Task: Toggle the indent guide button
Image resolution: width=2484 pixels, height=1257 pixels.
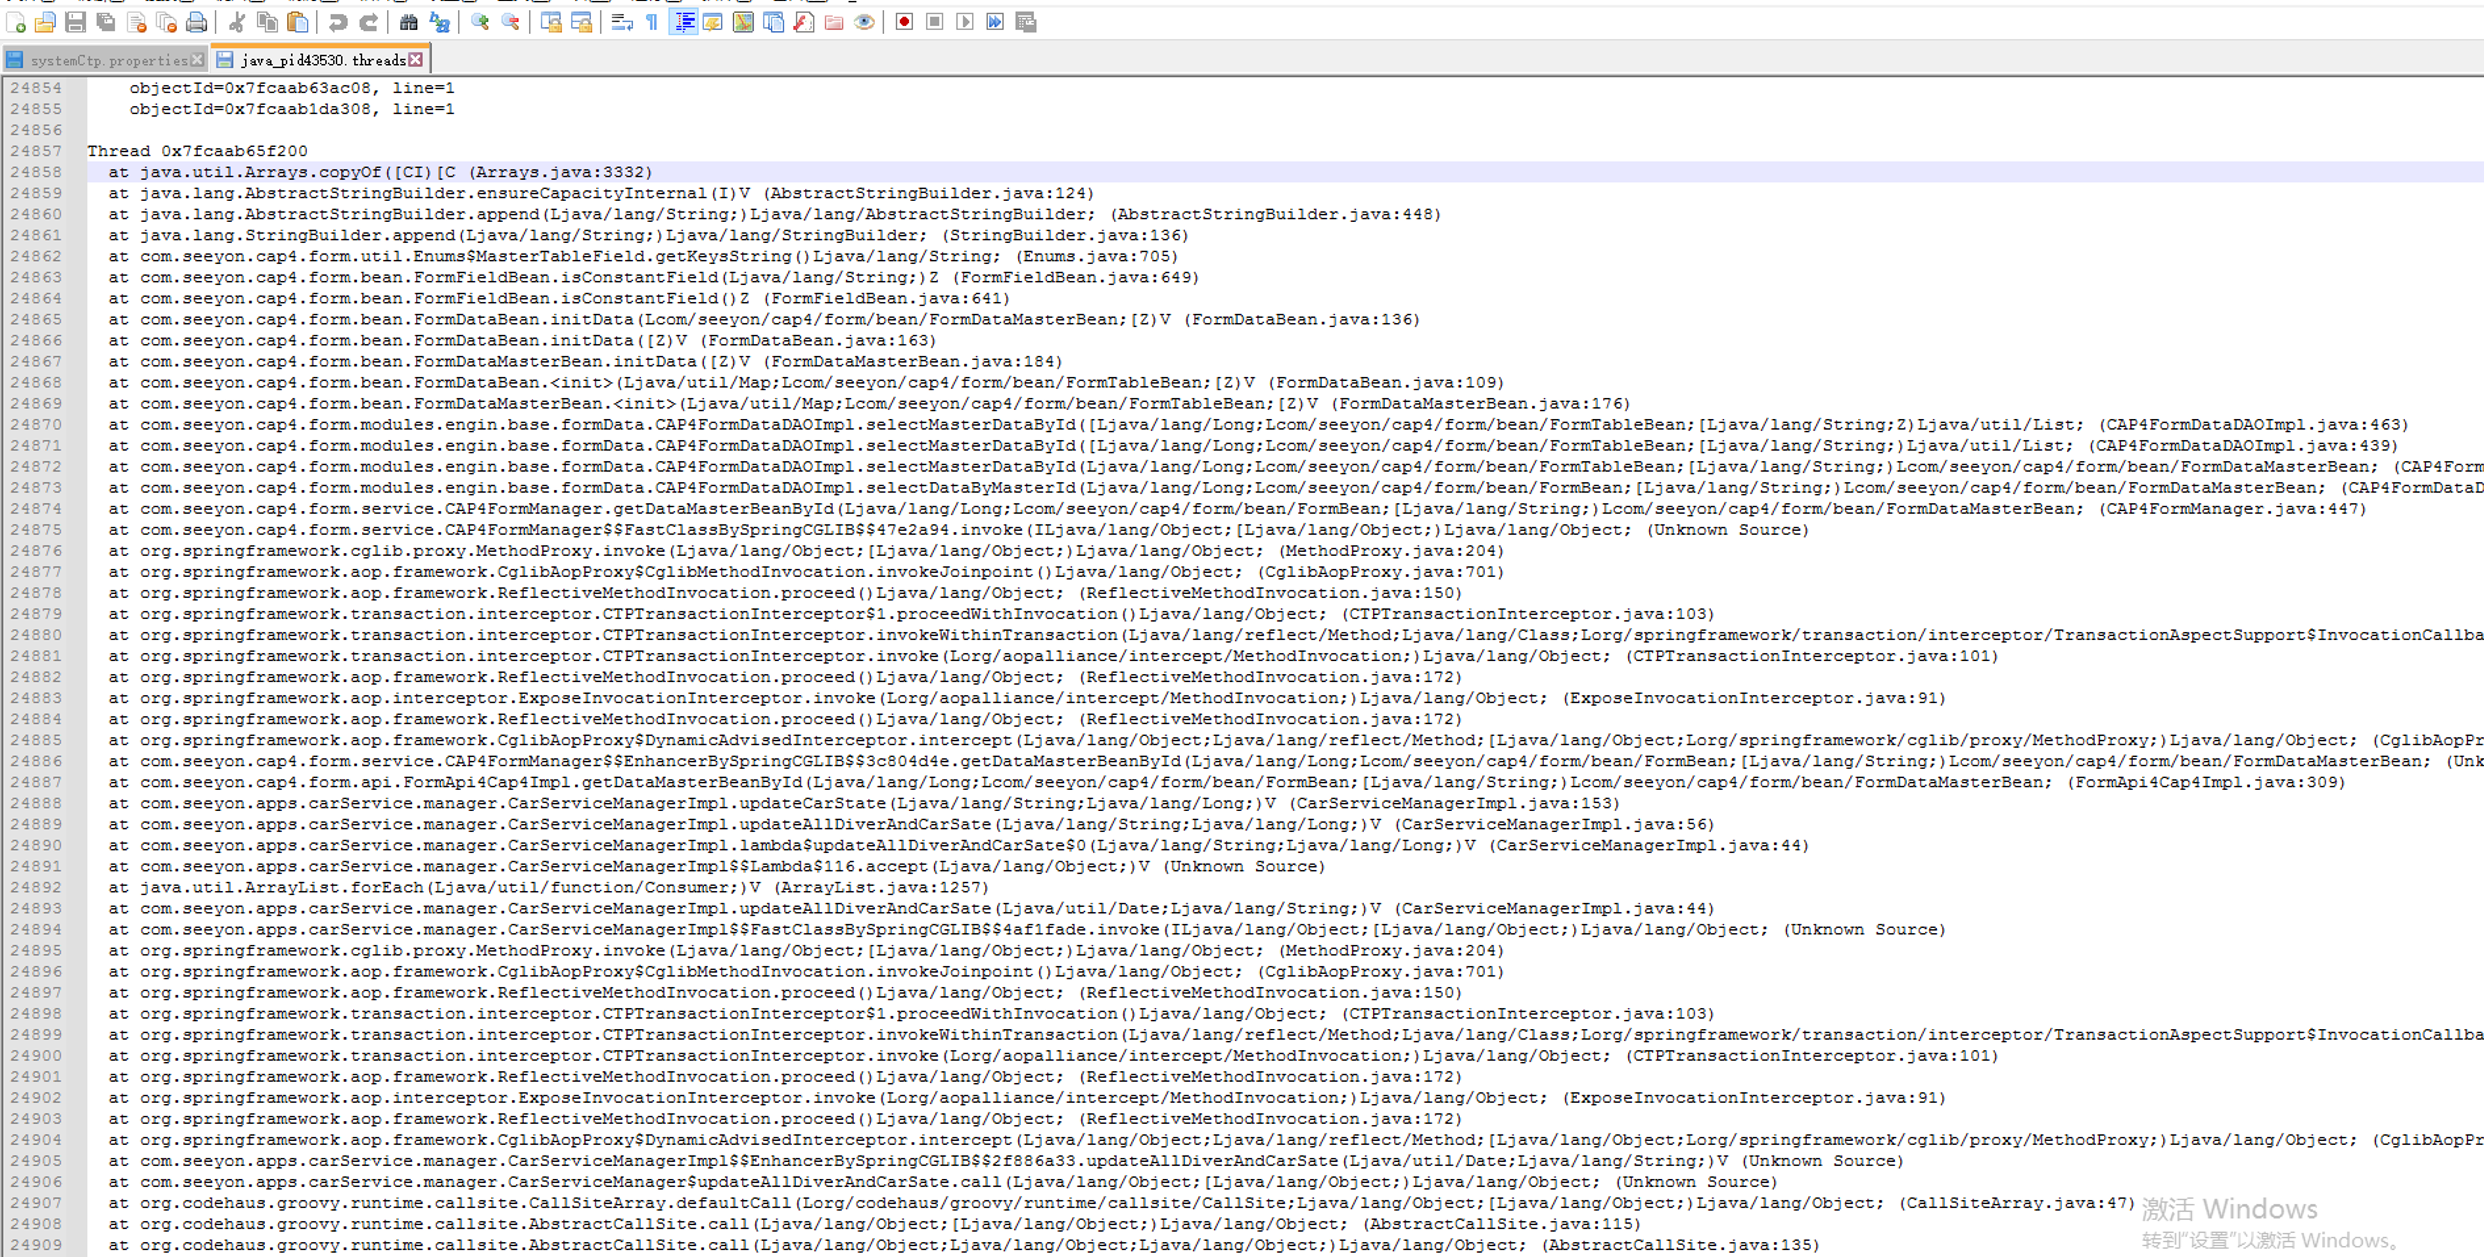Action: (683, 22)
